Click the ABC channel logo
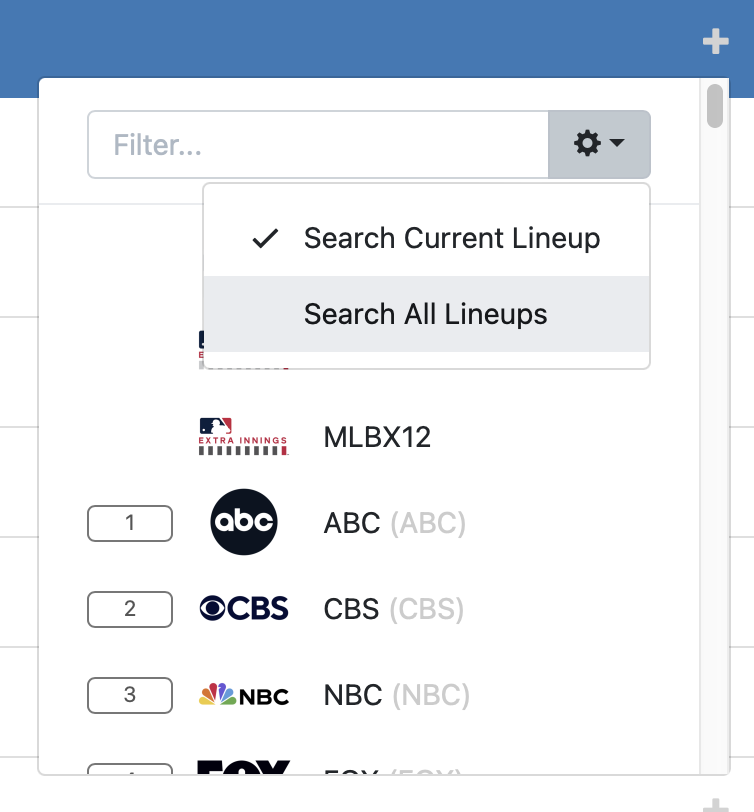Screen dimensions: 754x812 243,522
